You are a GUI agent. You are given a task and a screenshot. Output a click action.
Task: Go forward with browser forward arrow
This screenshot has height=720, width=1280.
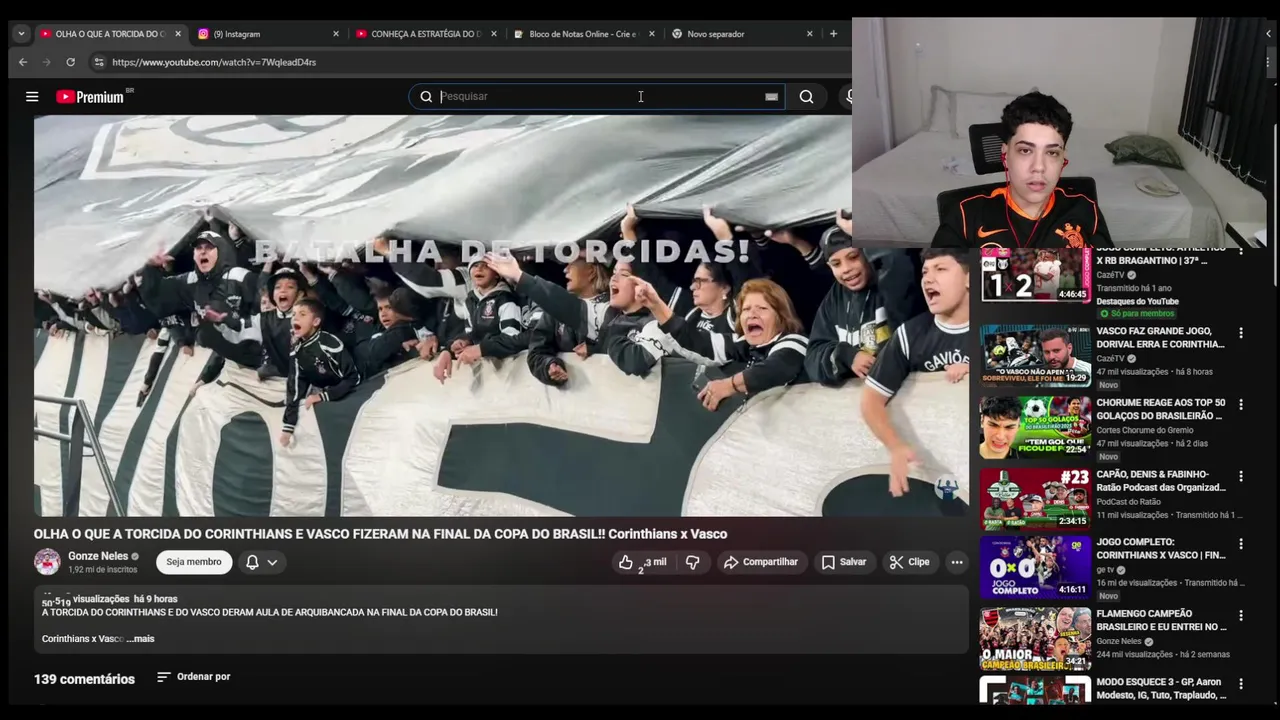point(46,62)
